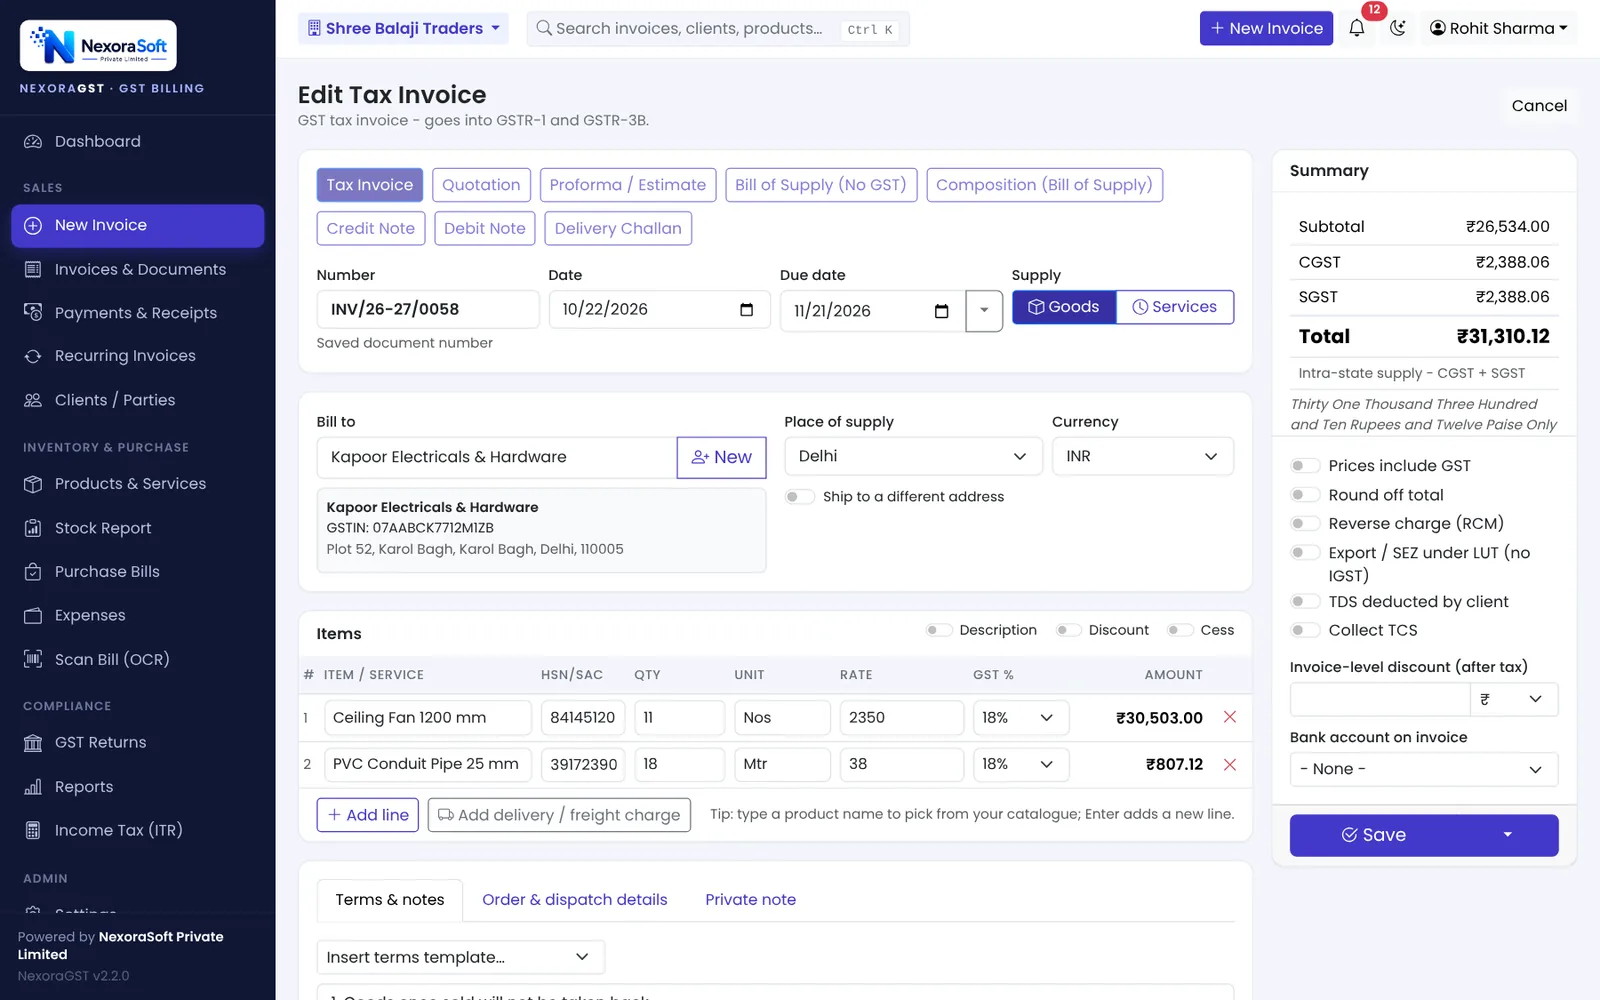Switch to Order & dispatch details tab

tap(575, 900)
